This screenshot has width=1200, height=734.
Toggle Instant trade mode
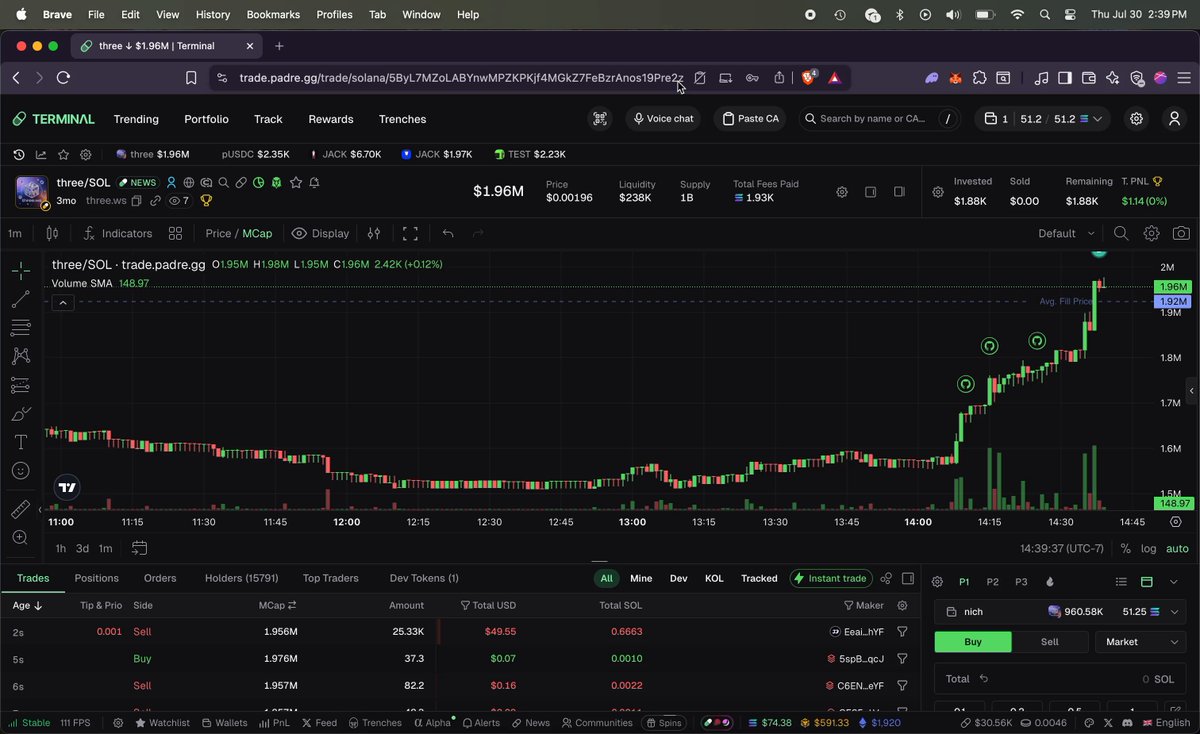coord(830,578)
